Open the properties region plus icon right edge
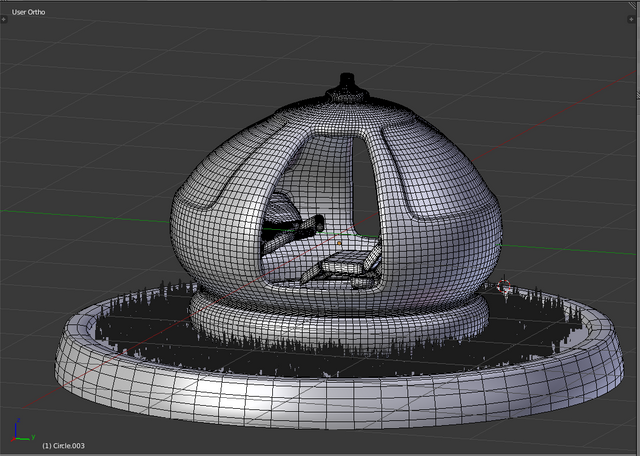The height and width of the screenshot is (456, 640). (631, 19)
